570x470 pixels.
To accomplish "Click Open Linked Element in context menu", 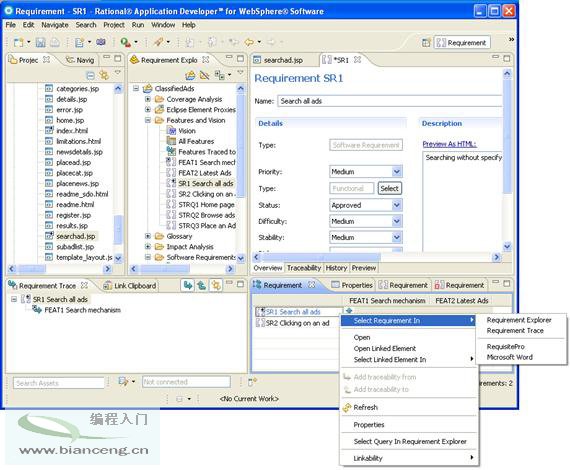I will pos(385,348).
